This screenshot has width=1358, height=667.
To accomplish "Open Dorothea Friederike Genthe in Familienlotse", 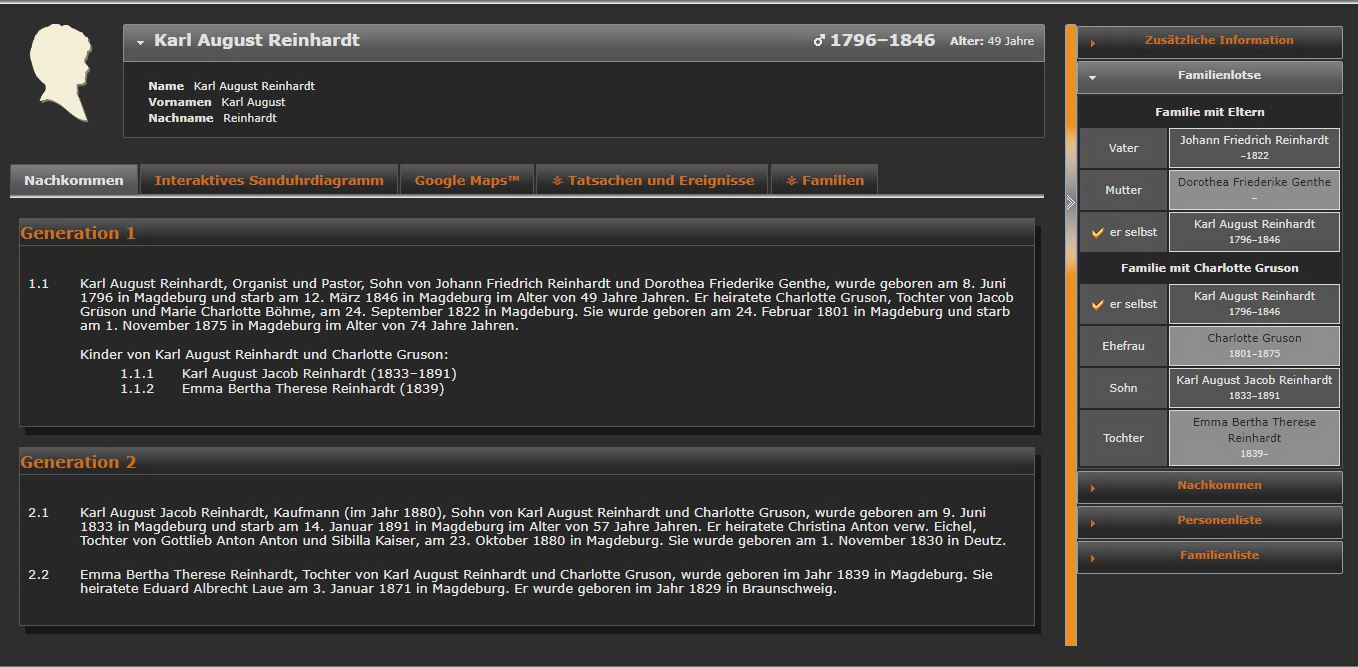I will tap(1254, 190).
